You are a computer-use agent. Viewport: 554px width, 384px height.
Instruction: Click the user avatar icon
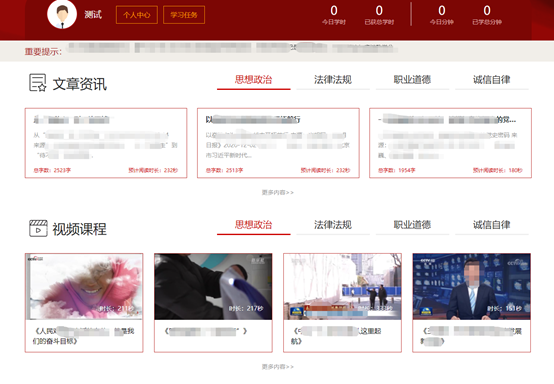pyautogui.click(x=62, y=14)
